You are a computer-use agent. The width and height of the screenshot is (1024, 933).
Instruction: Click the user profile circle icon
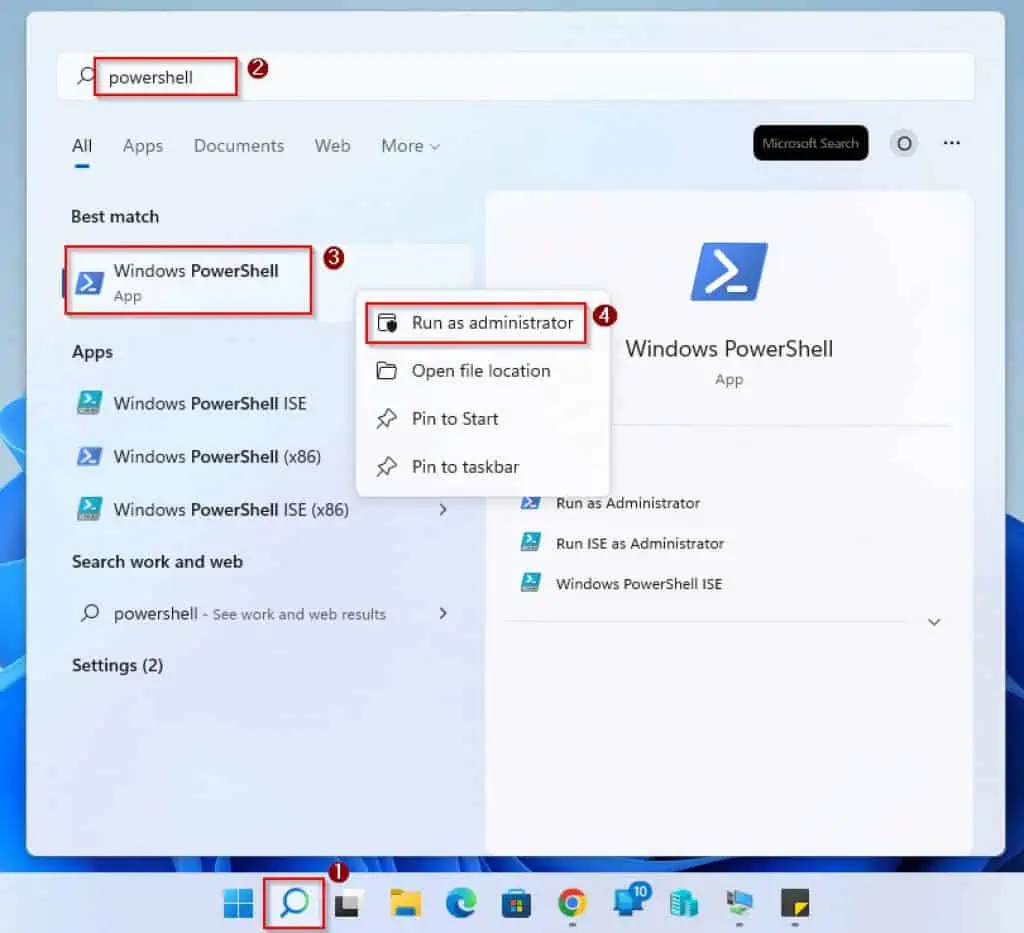click(904, 144)
